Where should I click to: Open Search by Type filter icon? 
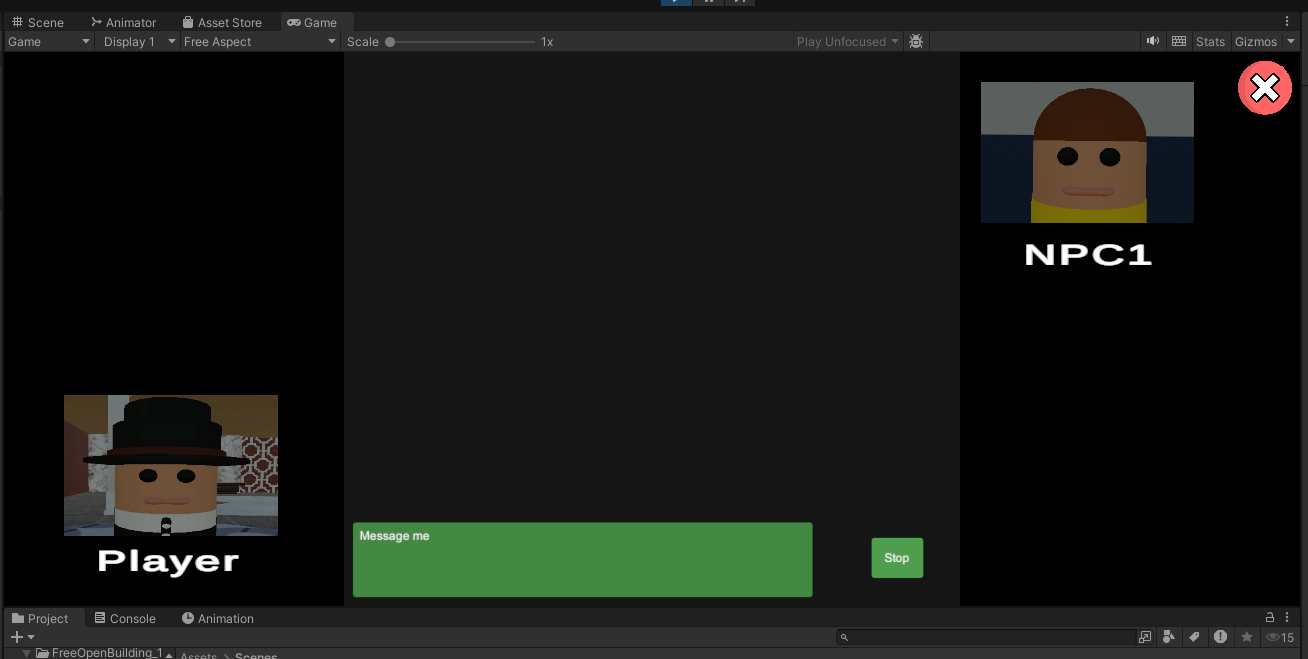pos(1169,637)
